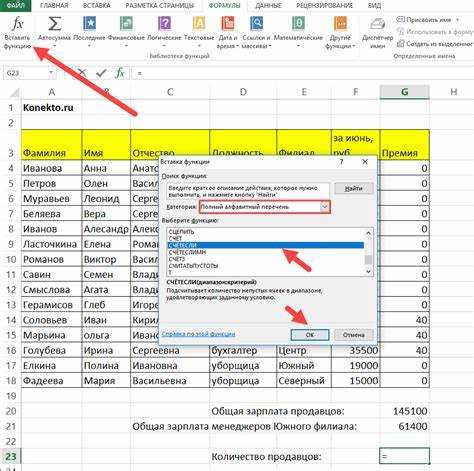The image size is (474, 471).
Task: Open the Автосумма sigma icon
Action: tap(55, 24)
